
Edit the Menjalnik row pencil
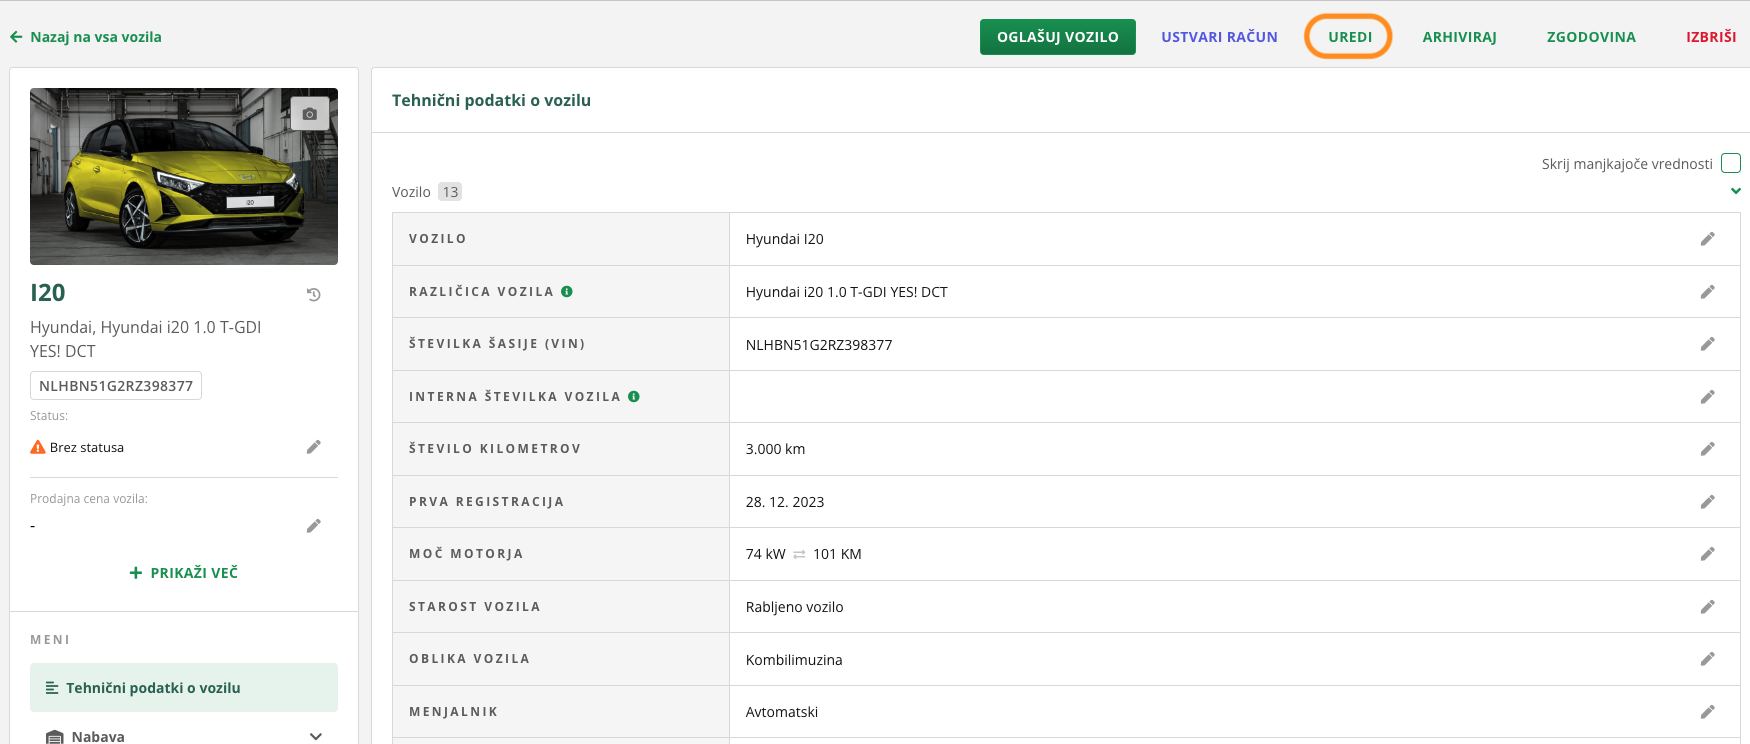(1708, 712)
